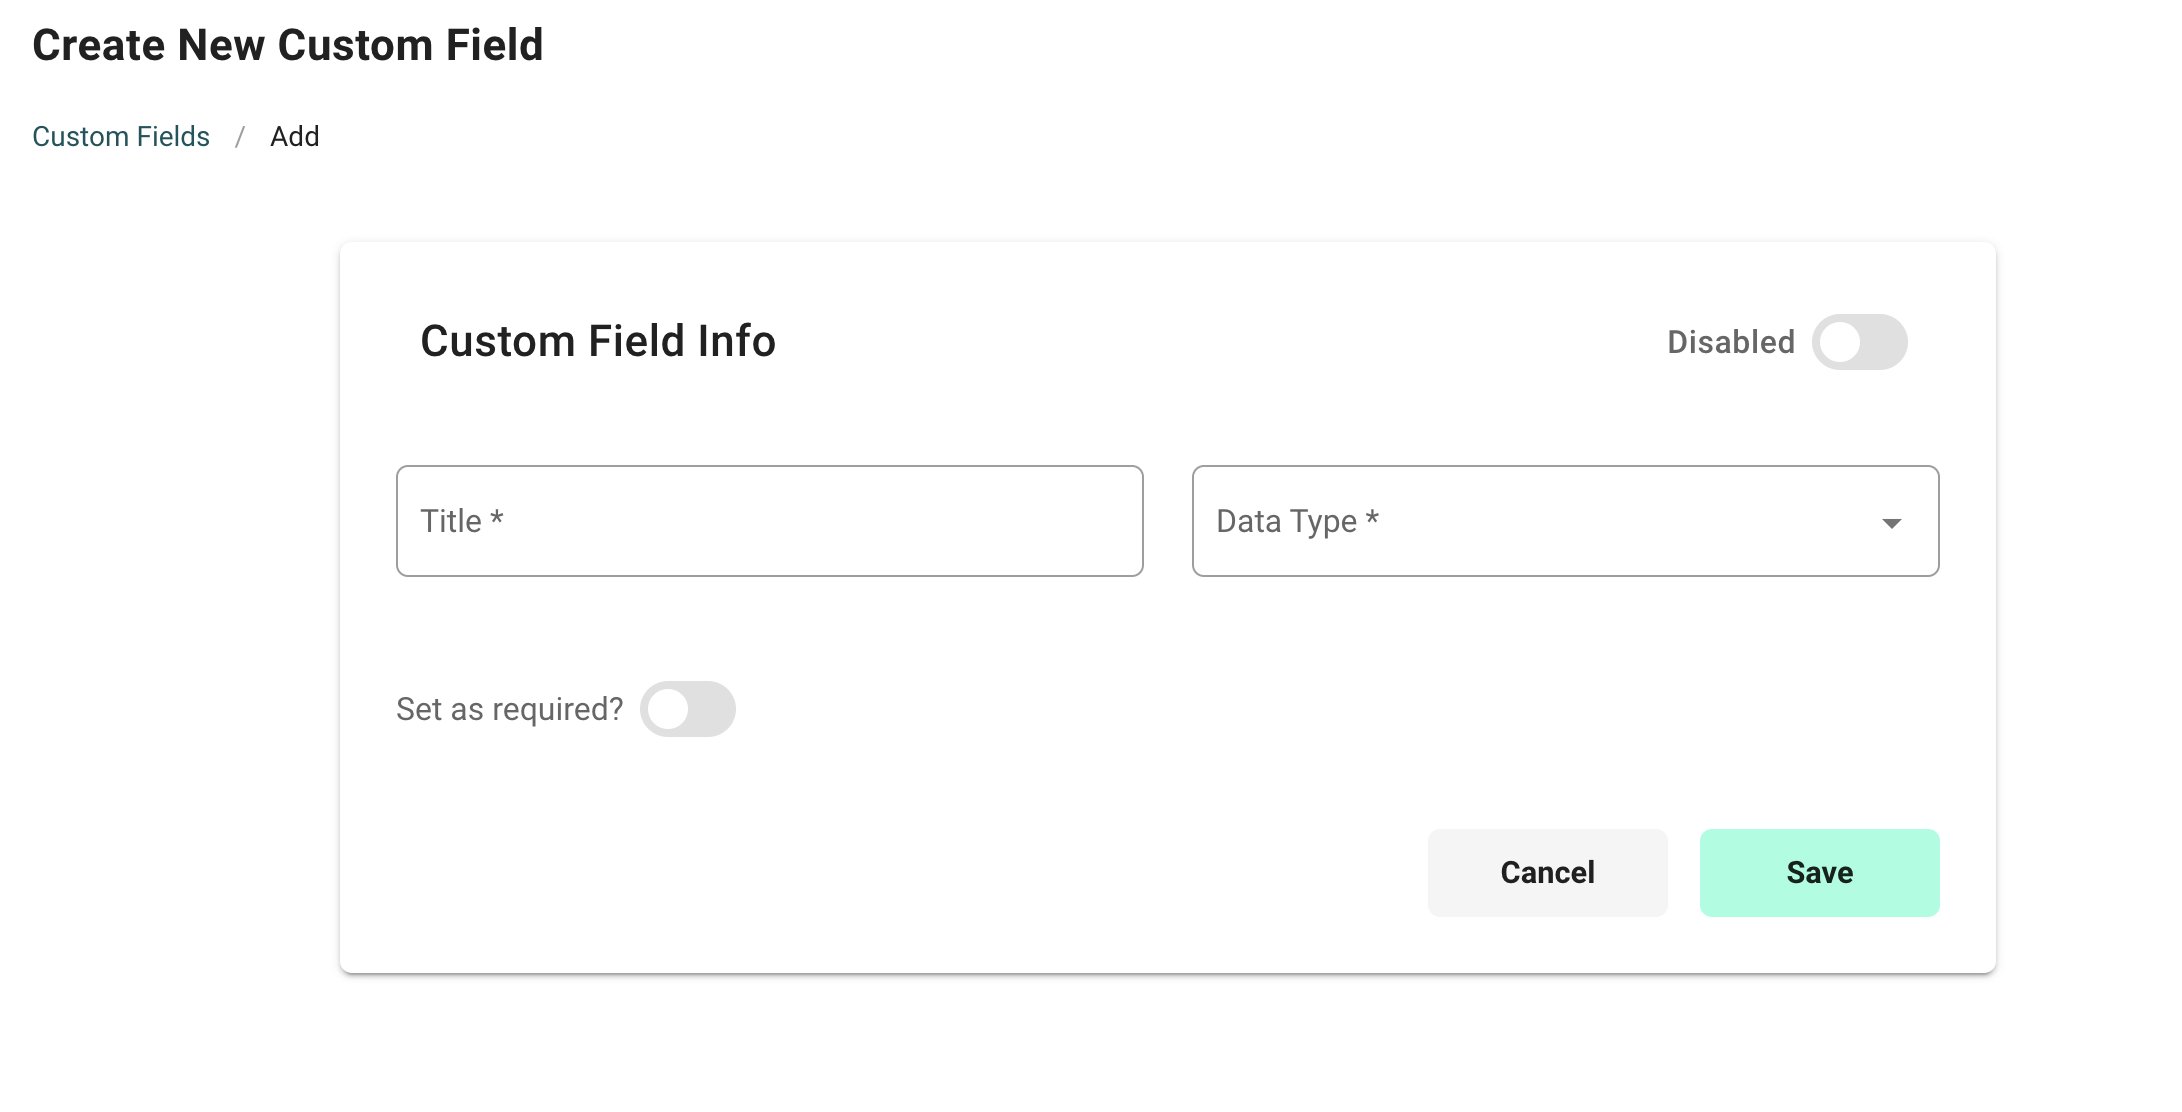Click the asterisk after Title
2182x1112 pixels.
click(x=497, y=518)
